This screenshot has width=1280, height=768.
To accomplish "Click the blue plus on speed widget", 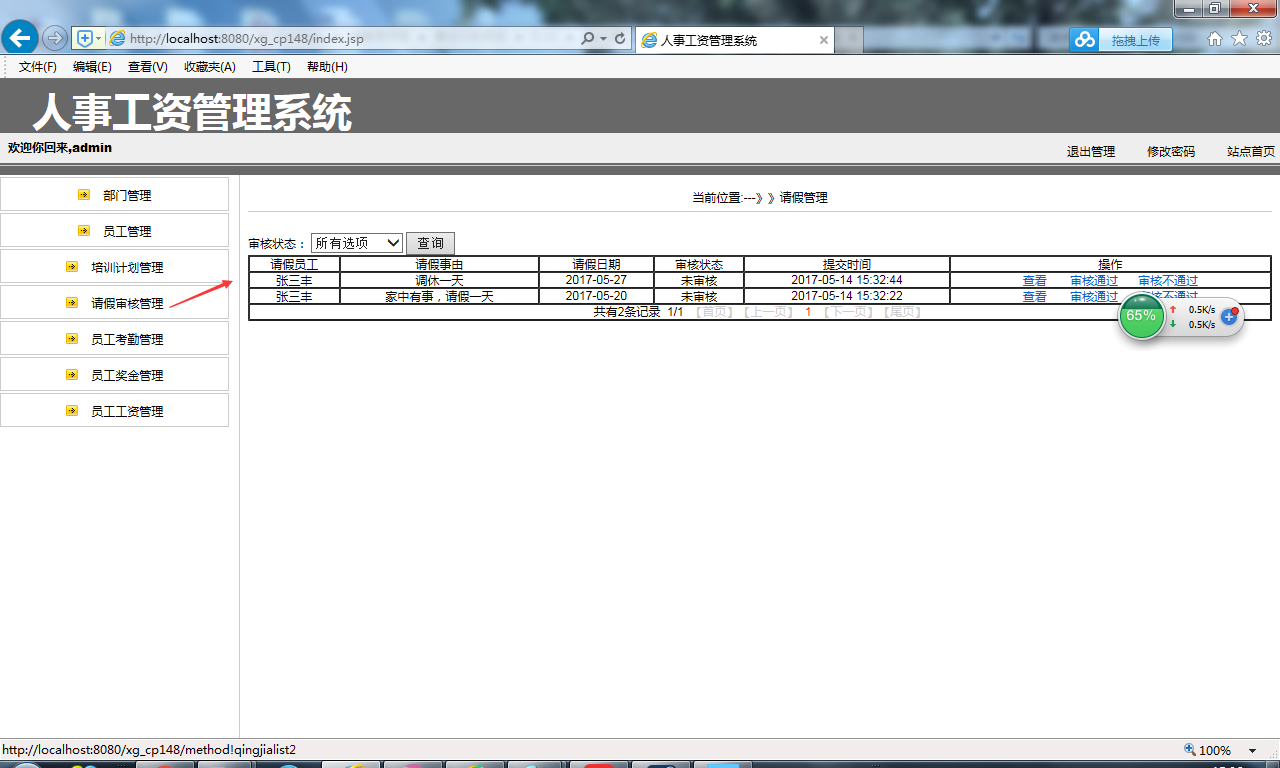I will click(x=1230, y=316).
